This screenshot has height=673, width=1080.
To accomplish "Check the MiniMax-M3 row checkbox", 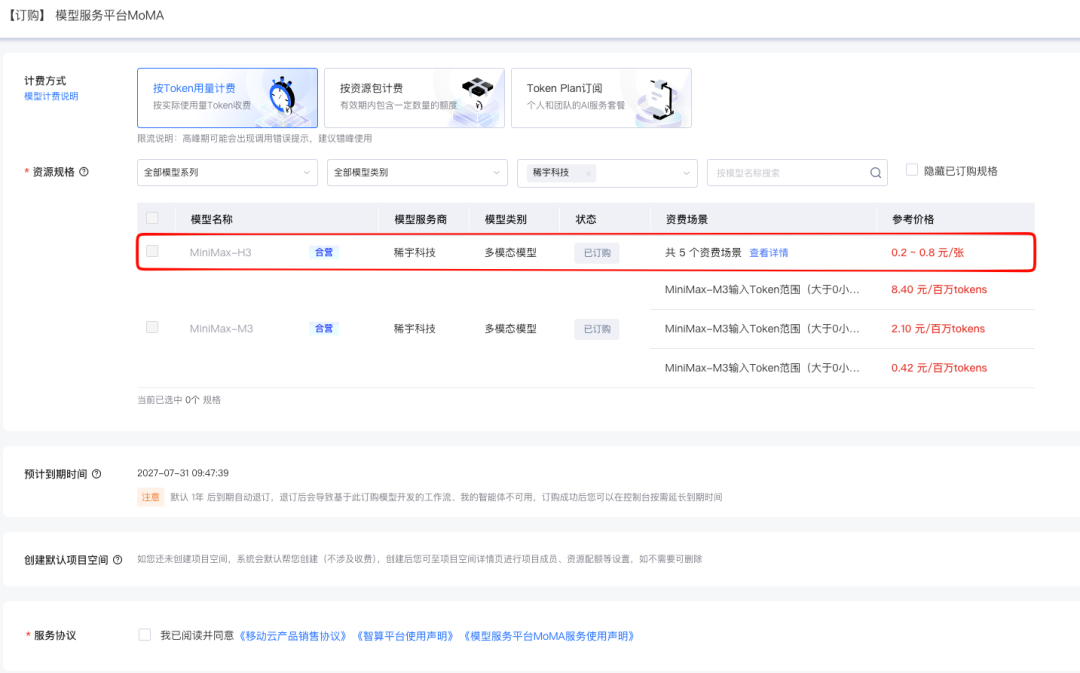I will 152,327.
